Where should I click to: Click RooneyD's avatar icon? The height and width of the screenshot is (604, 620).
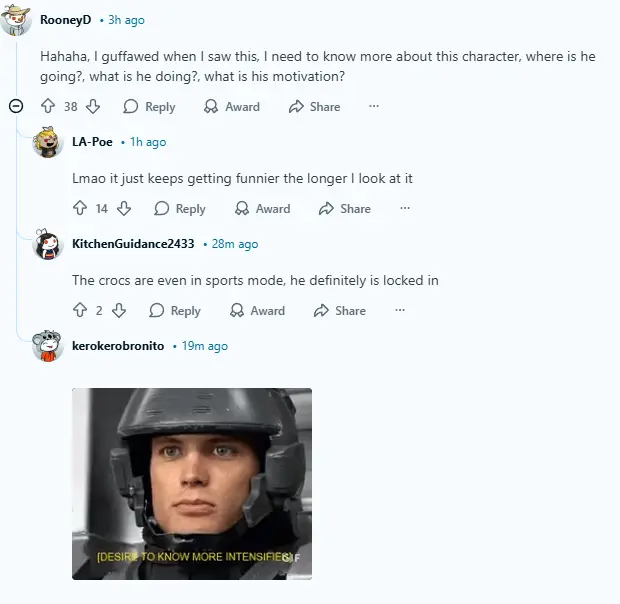(x=16, y=19)
